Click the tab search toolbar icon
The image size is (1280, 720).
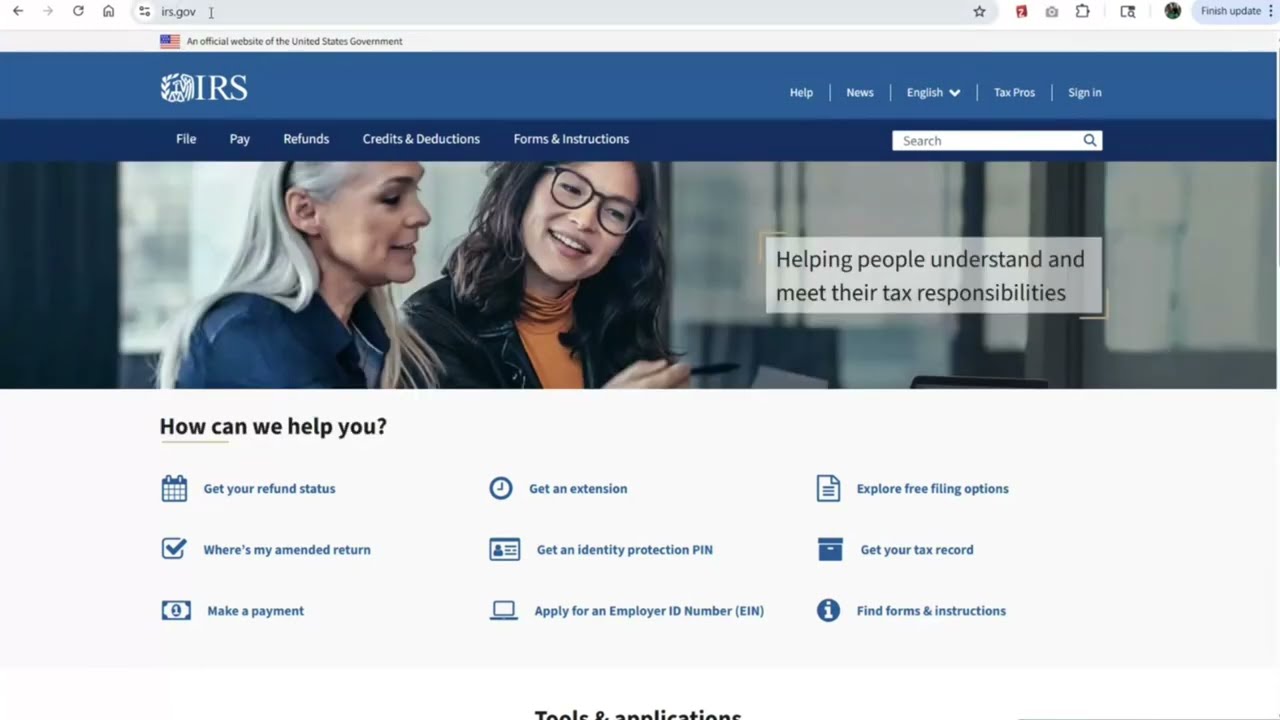click(1128, 11)
